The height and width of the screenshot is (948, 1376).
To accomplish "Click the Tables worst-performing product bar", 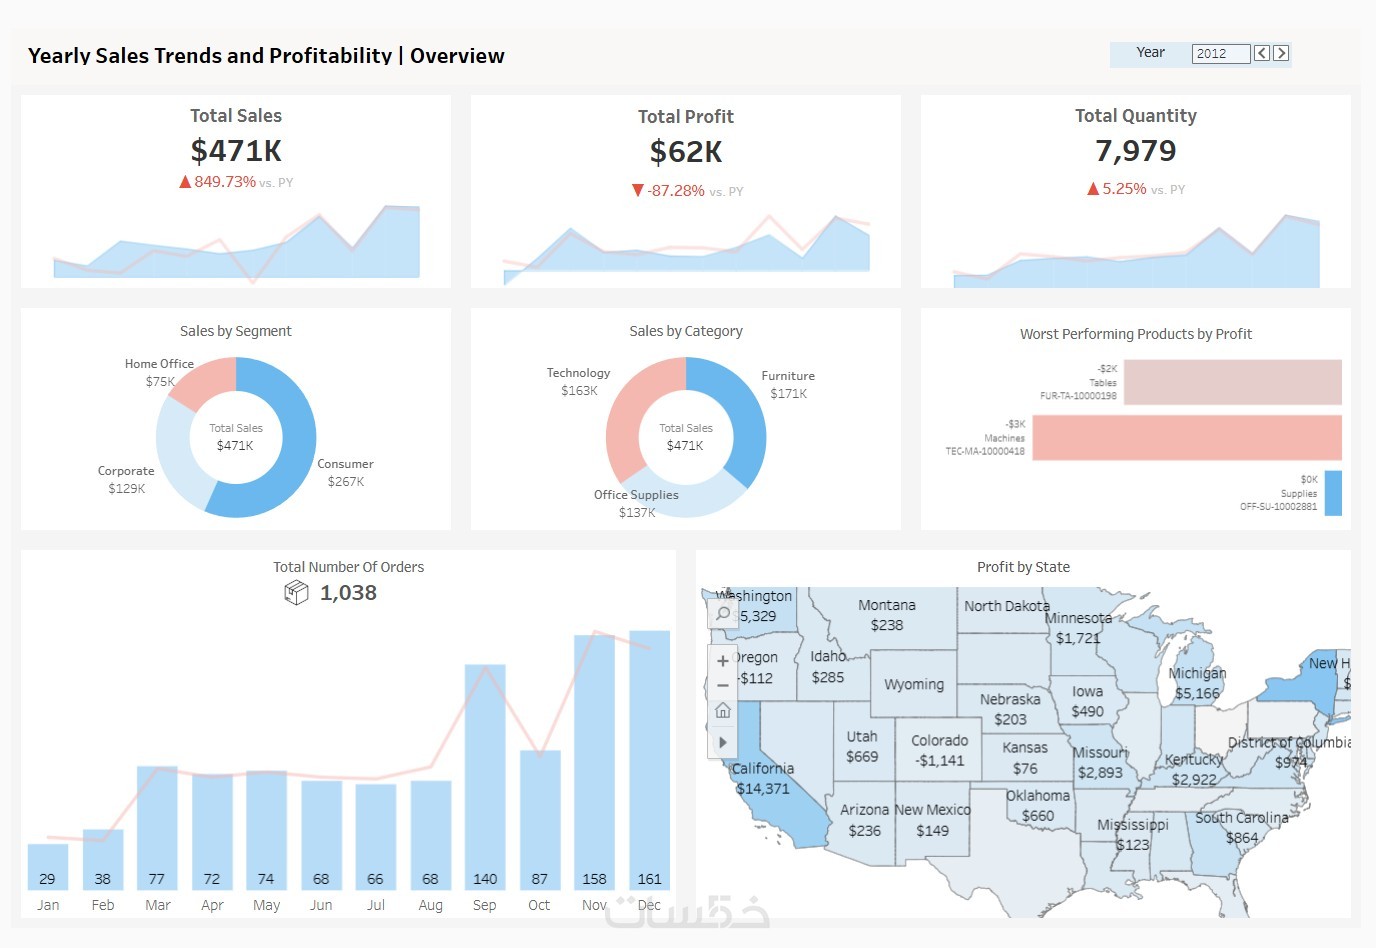I will pos(1233,382).
